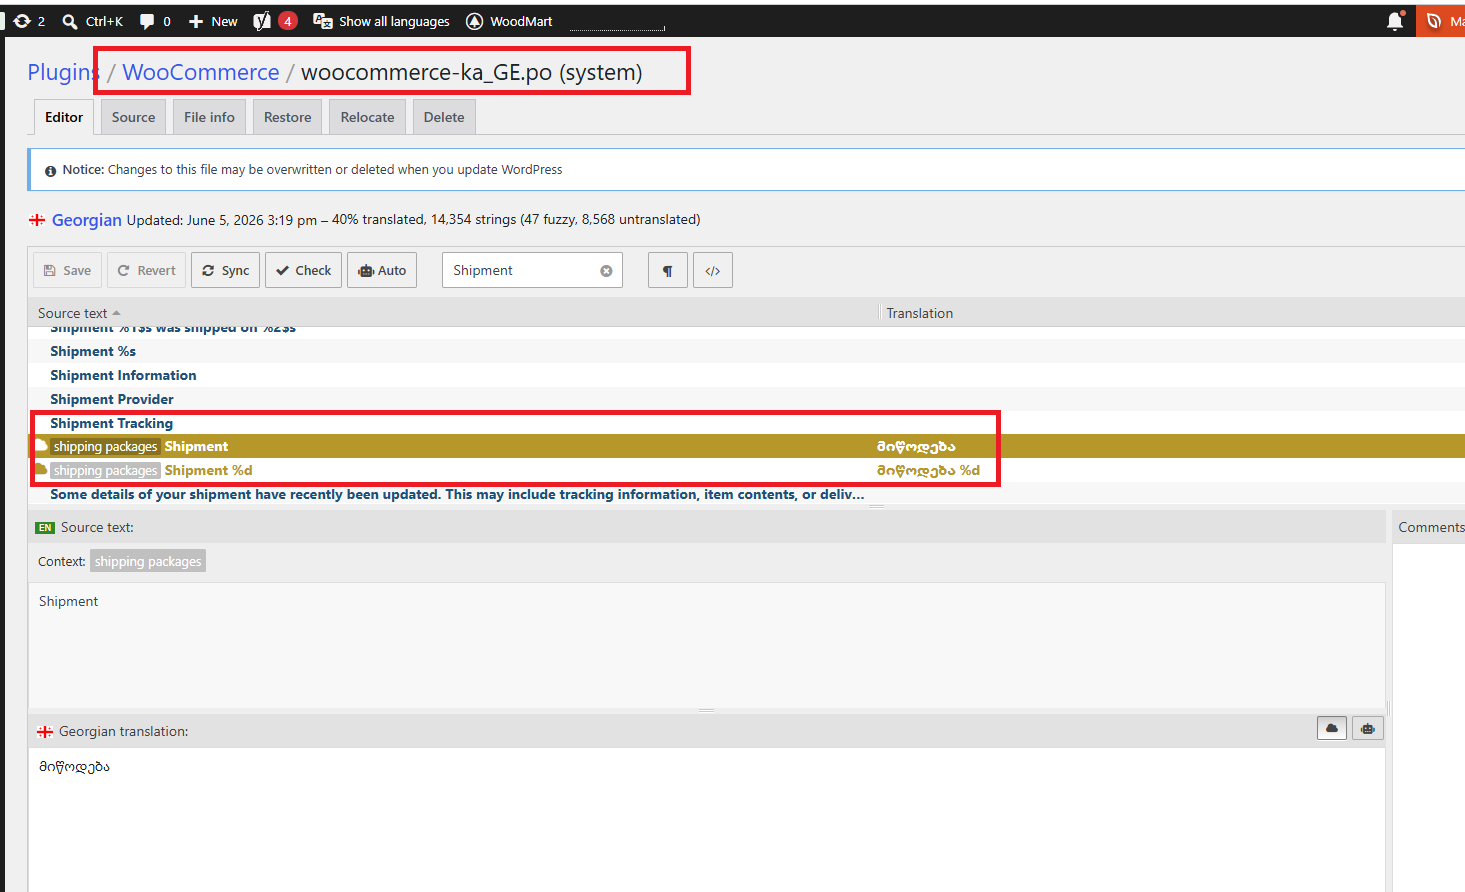This screenshot has width=1465, height=892.
Task: Click the Auto translate button
Action: 382,270
